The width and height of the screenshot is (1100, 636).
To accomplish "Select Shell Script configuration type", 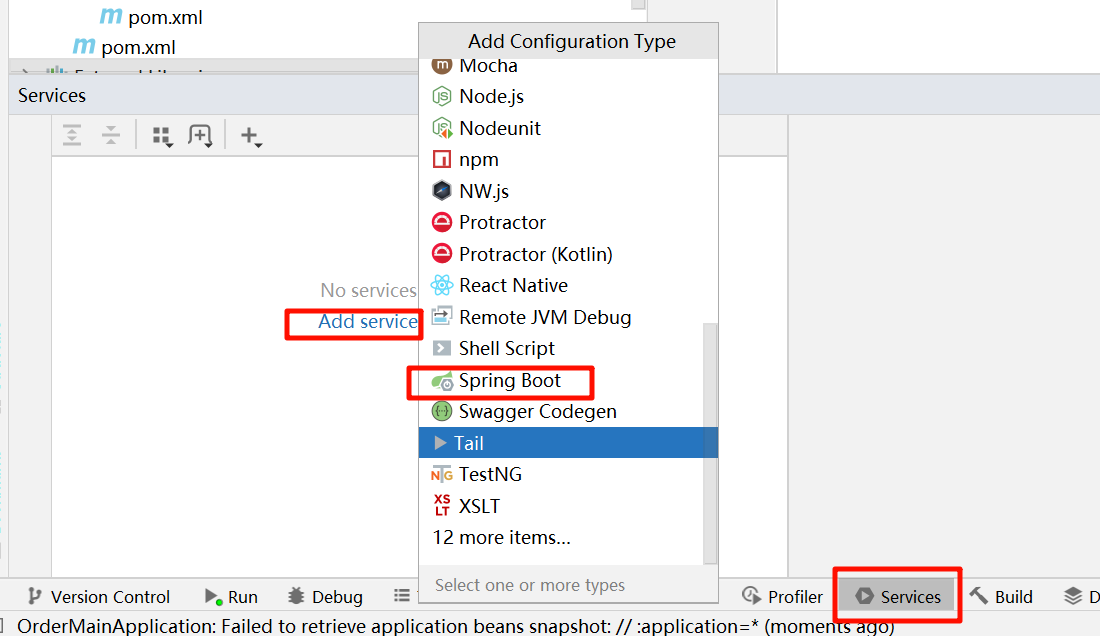I will (x=561, y=349).
